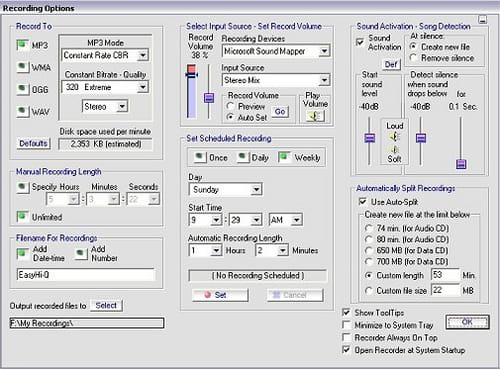Choose Weekly schedule option
The height and width of the screenshot is (369, 500).
tap(284, 157)
